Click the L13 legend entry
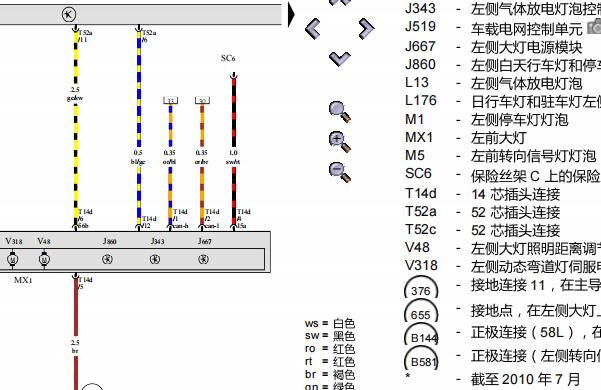Image resolution: width=601 pixels, height=390 pixels. pyautogui.click(x=494, y=83)
